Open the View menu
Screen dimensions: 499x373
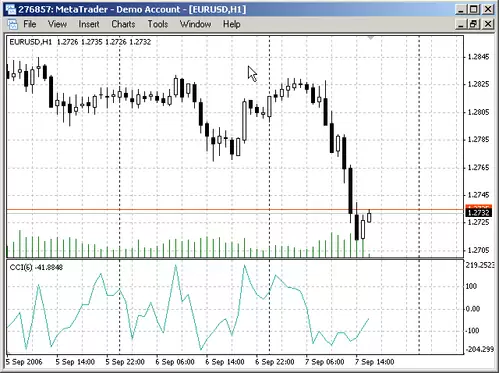(57, 24)
